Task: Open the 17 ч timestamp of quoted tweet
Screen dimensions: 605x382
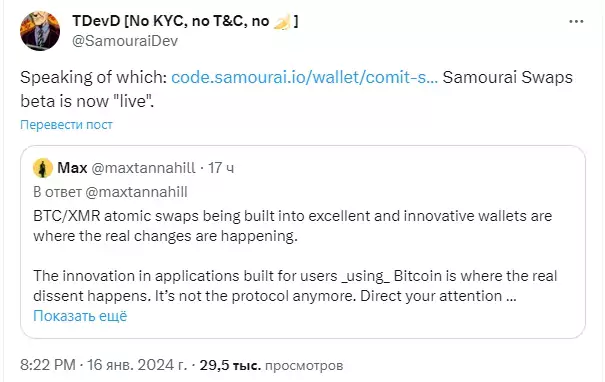Action: coord(221,168)
